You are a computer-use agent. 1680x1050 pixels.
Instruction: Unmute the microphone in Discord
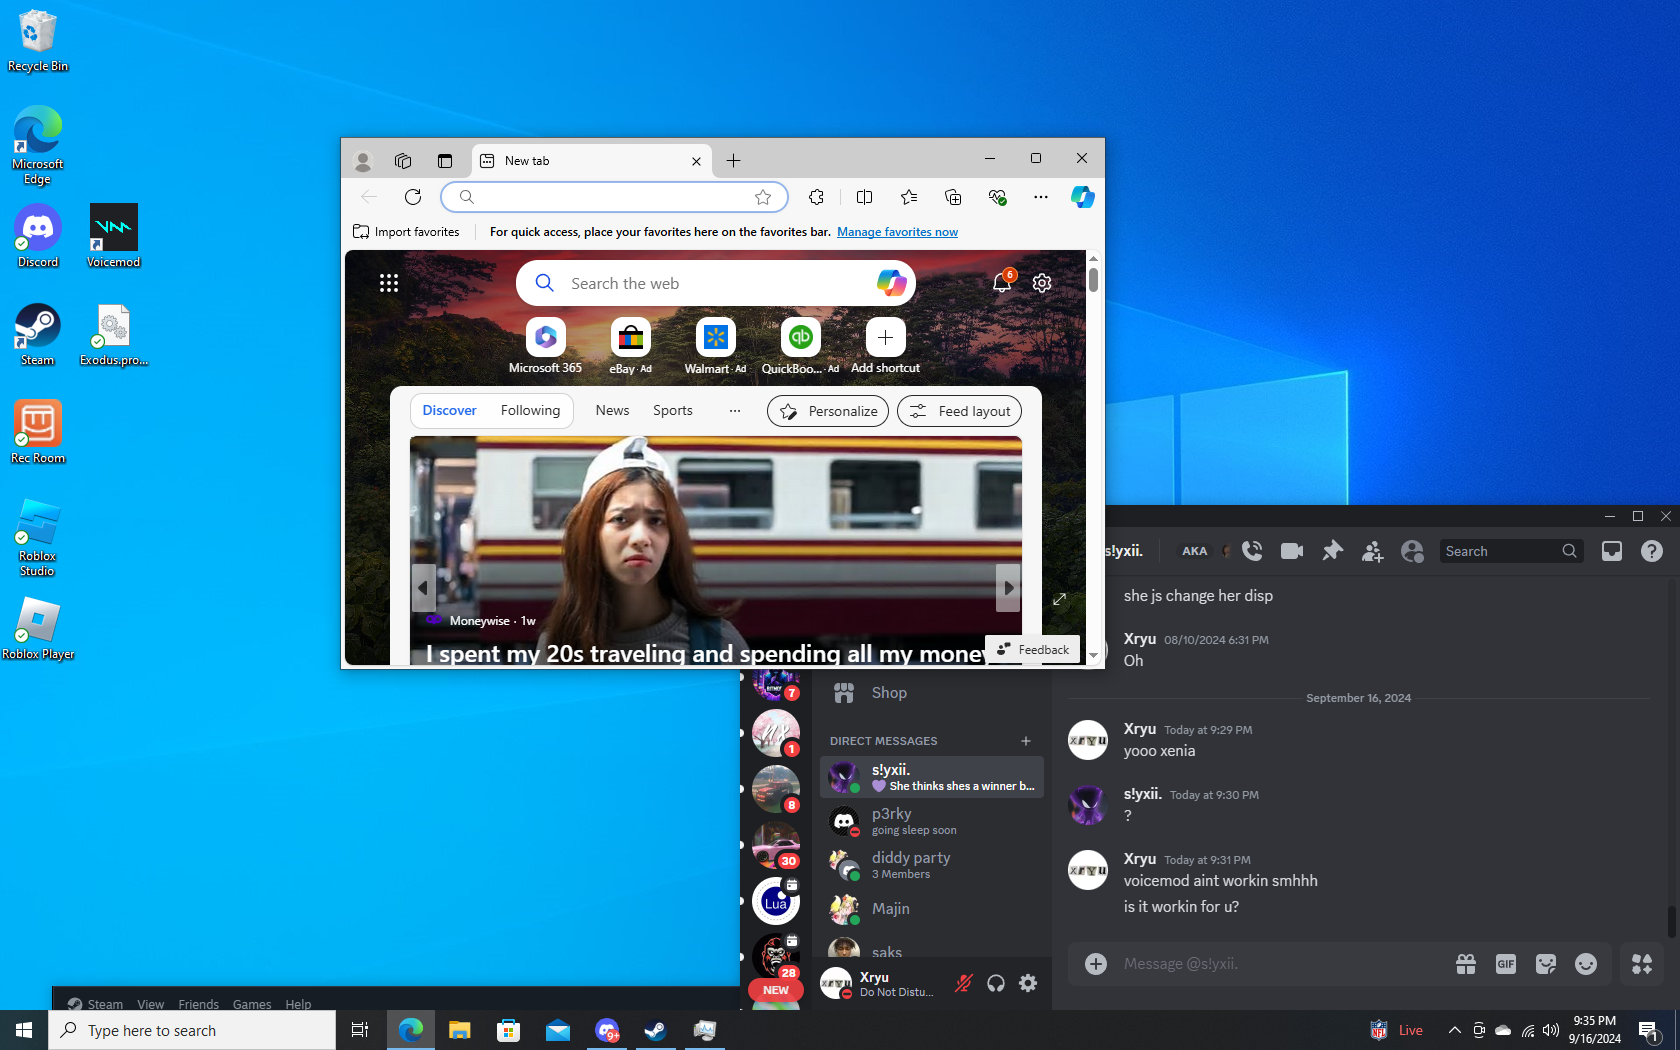pos(963,984)
